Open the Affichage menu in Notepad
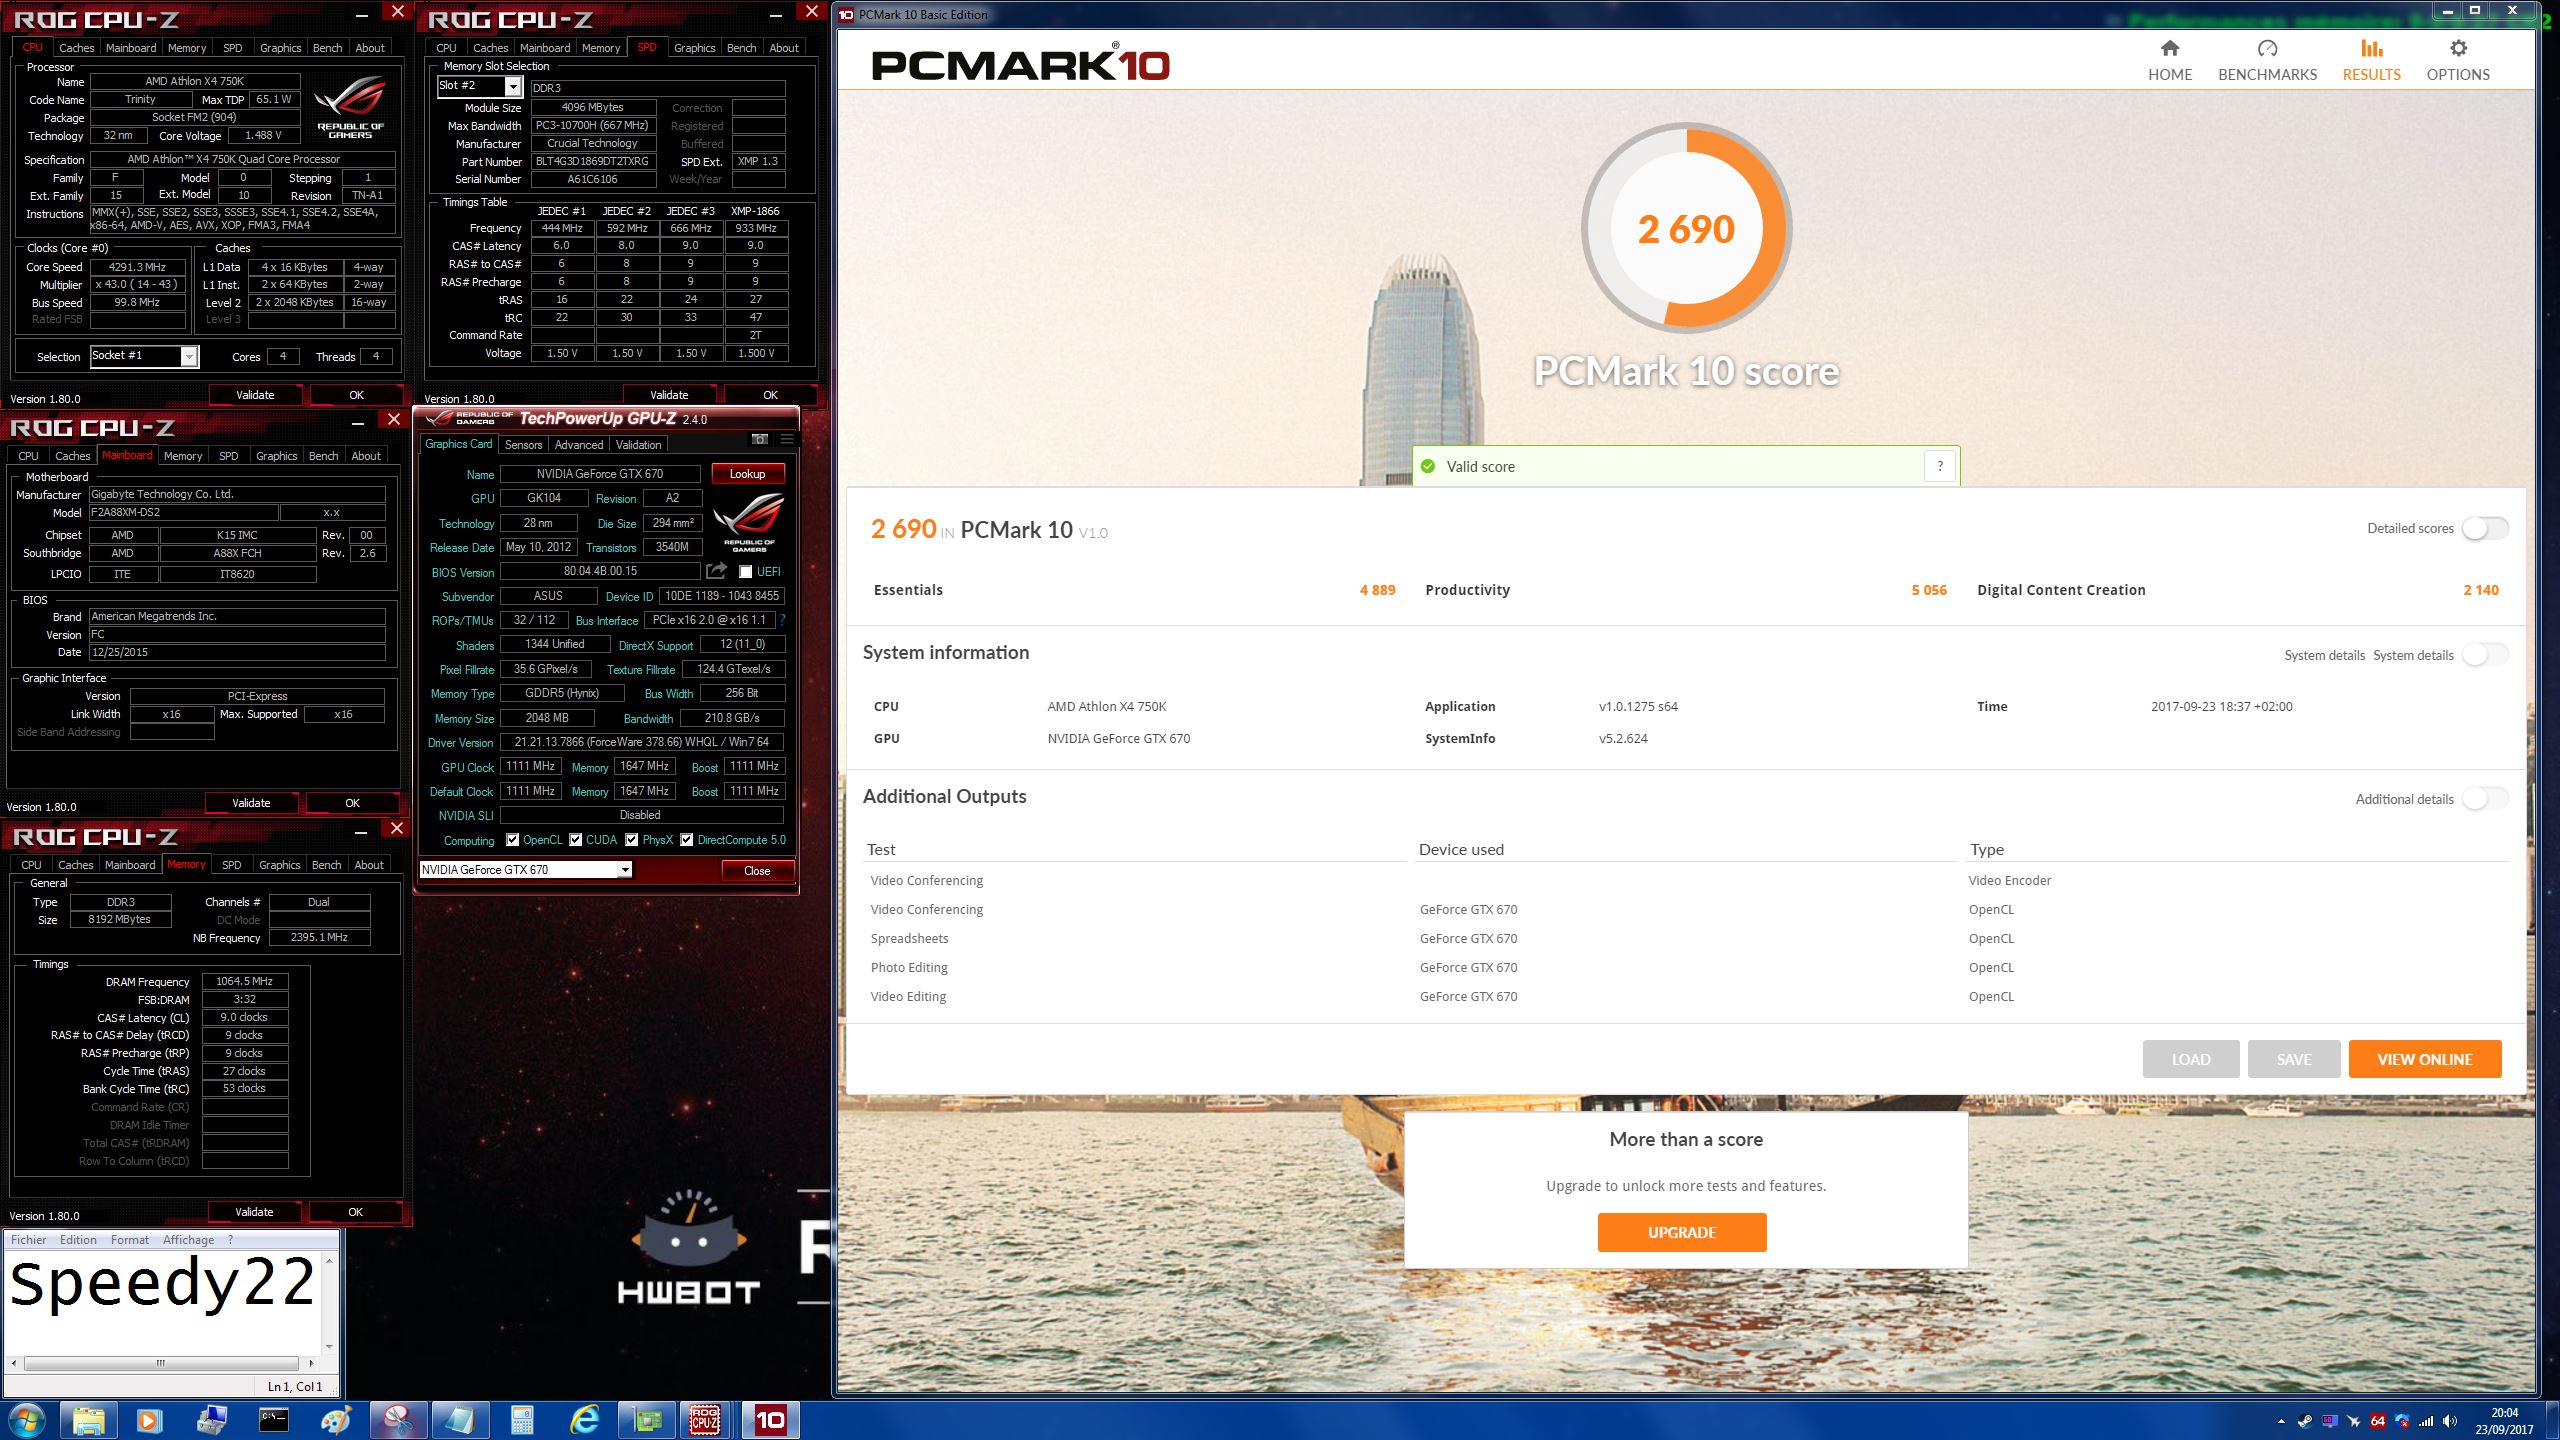 188,1240
